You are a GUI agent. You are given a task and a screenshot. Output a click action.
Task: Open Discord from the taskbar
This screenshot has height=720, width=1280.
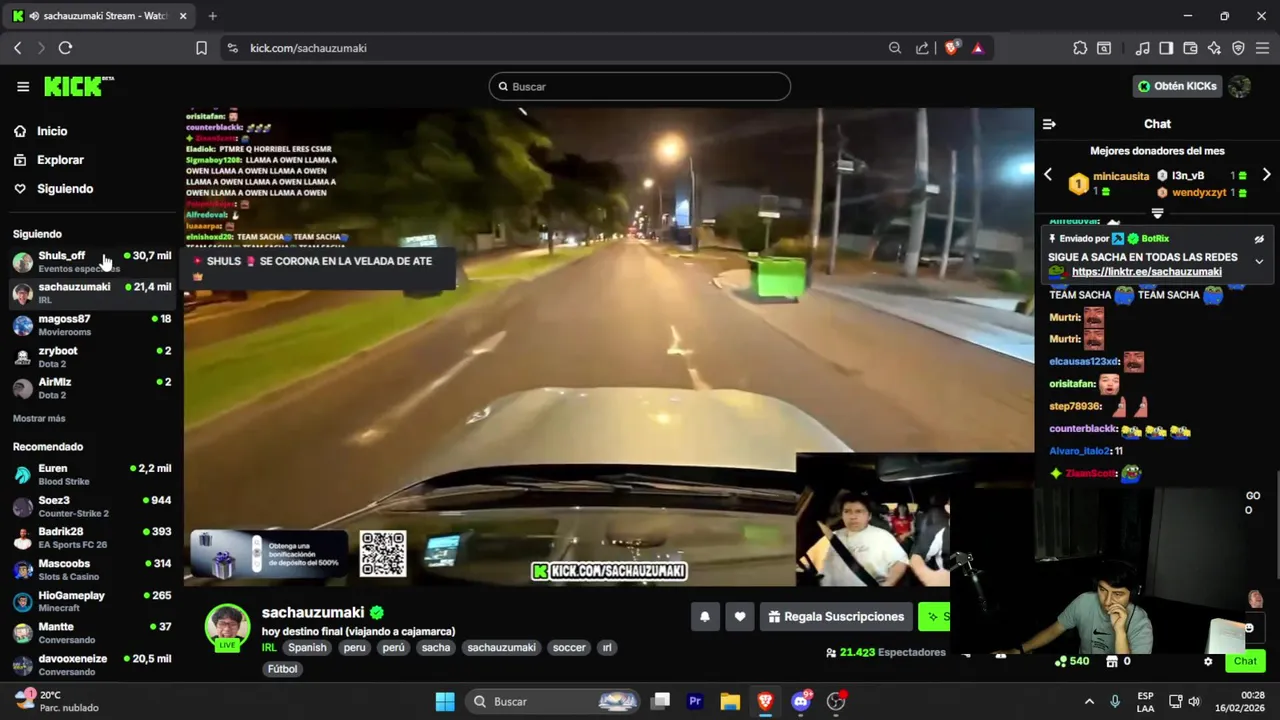(x=800, y=701)
